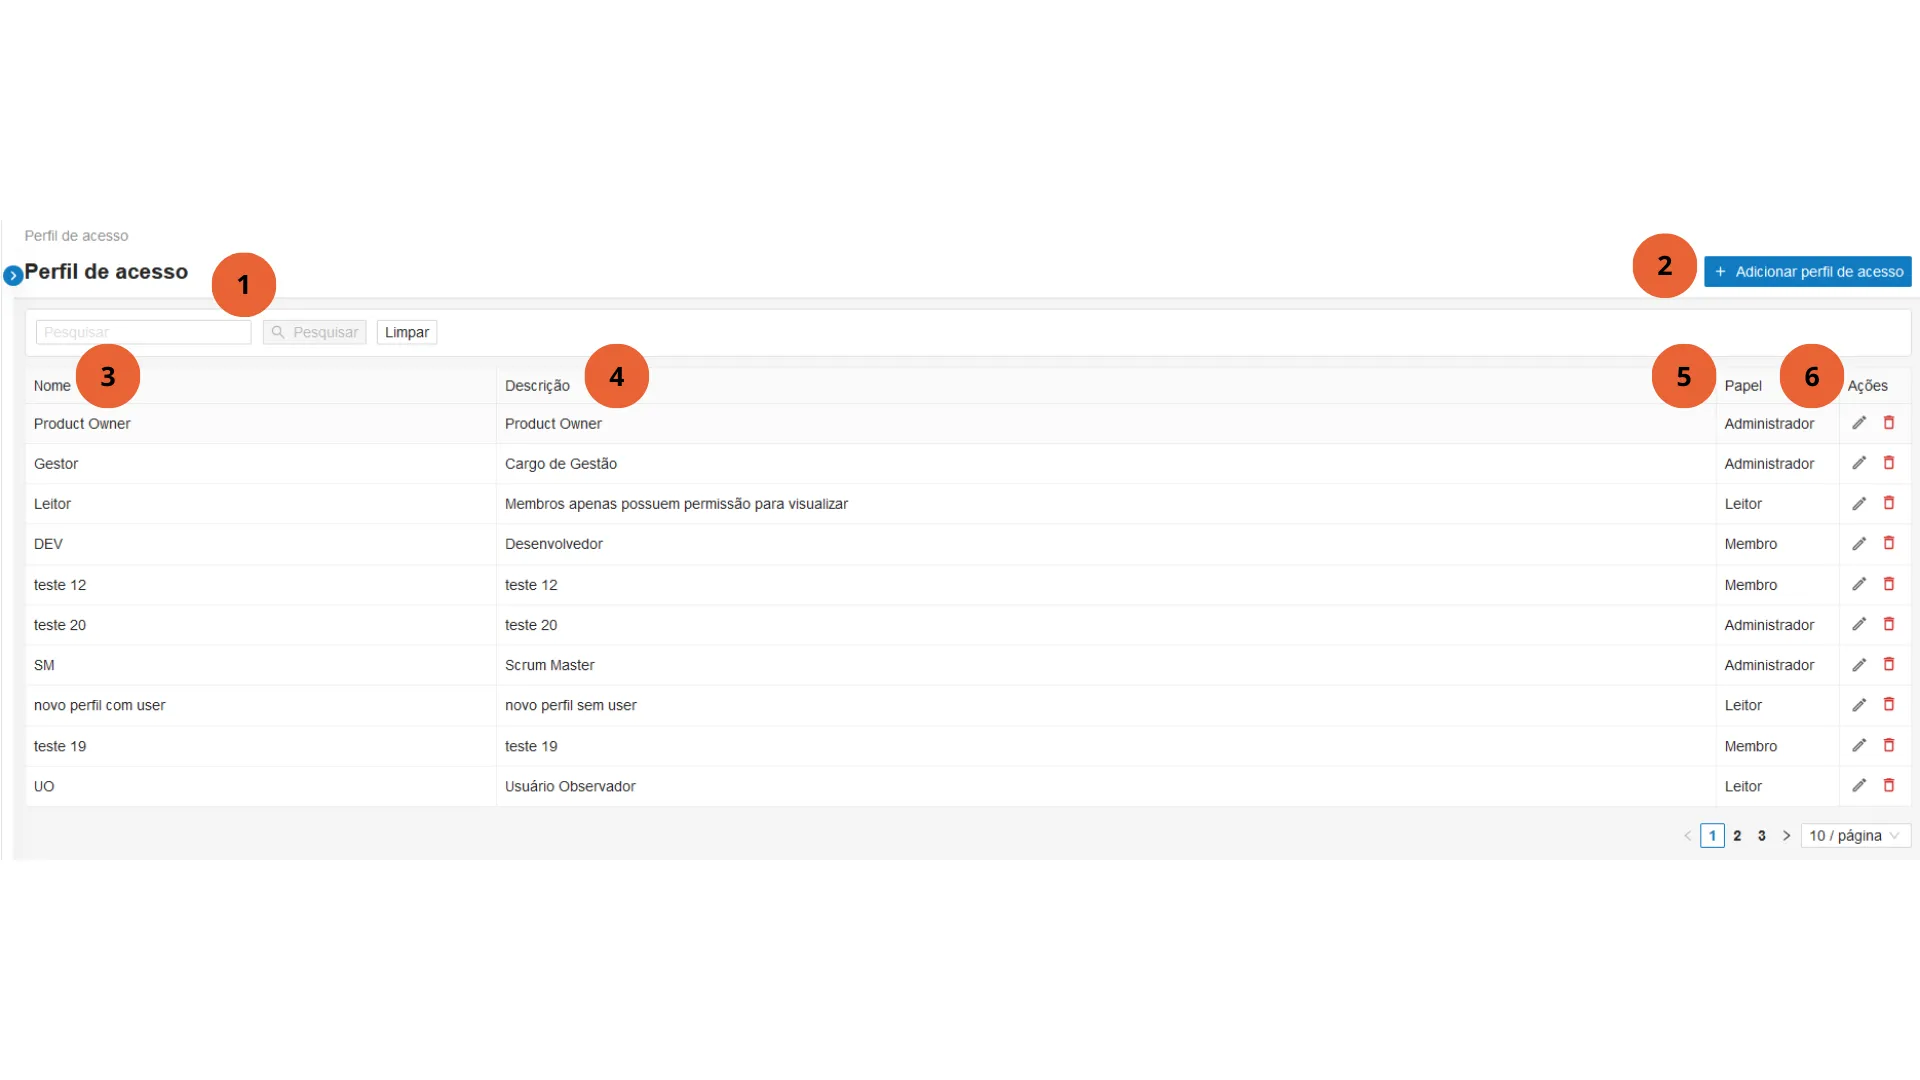
Task: Click the Pesquisar search button
Action: pos(315,332)
